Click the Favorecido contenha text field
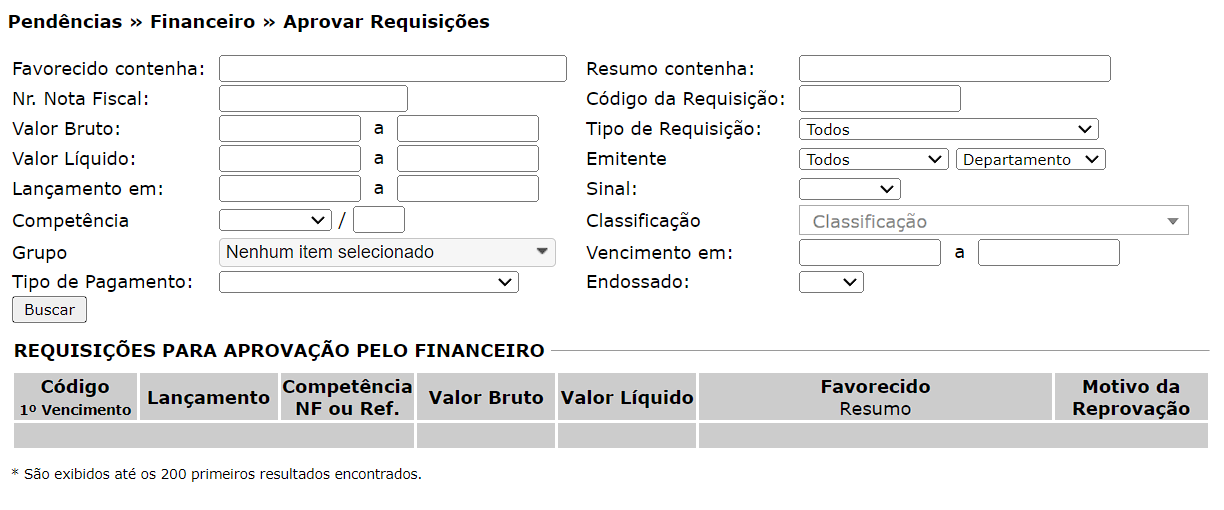Image resolution: width=1224 pixels, height=510 pixels. click(392, 69)
